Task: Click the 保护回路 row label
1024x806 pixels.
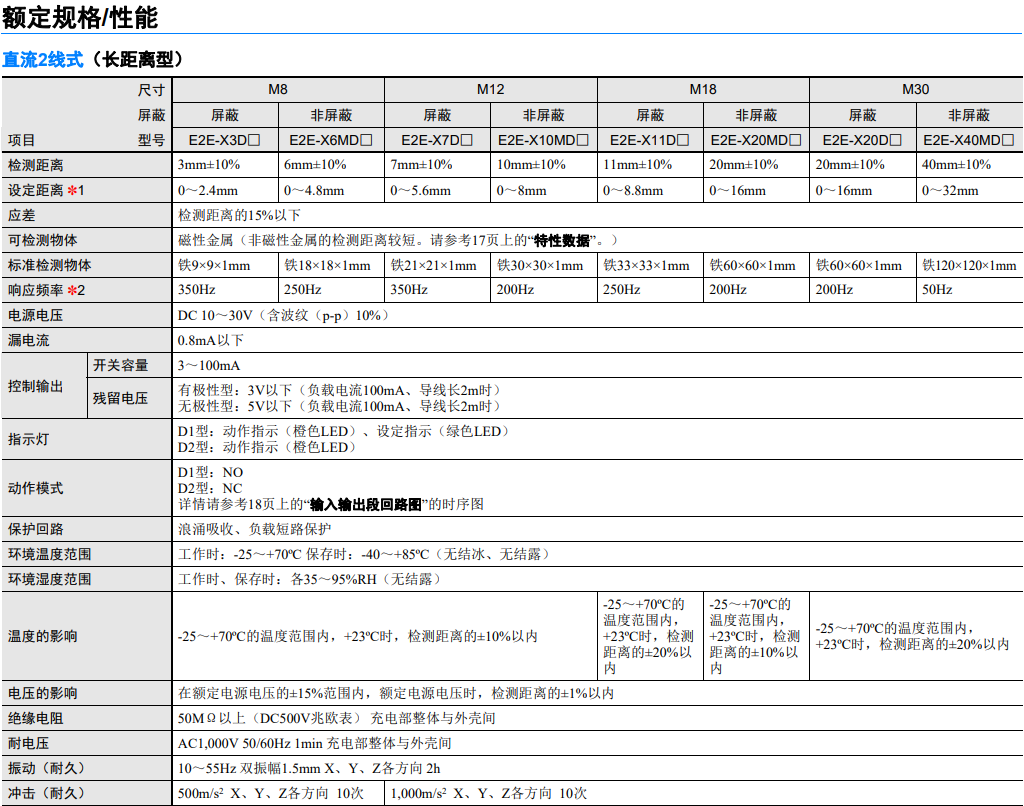Action: point(35,529)
